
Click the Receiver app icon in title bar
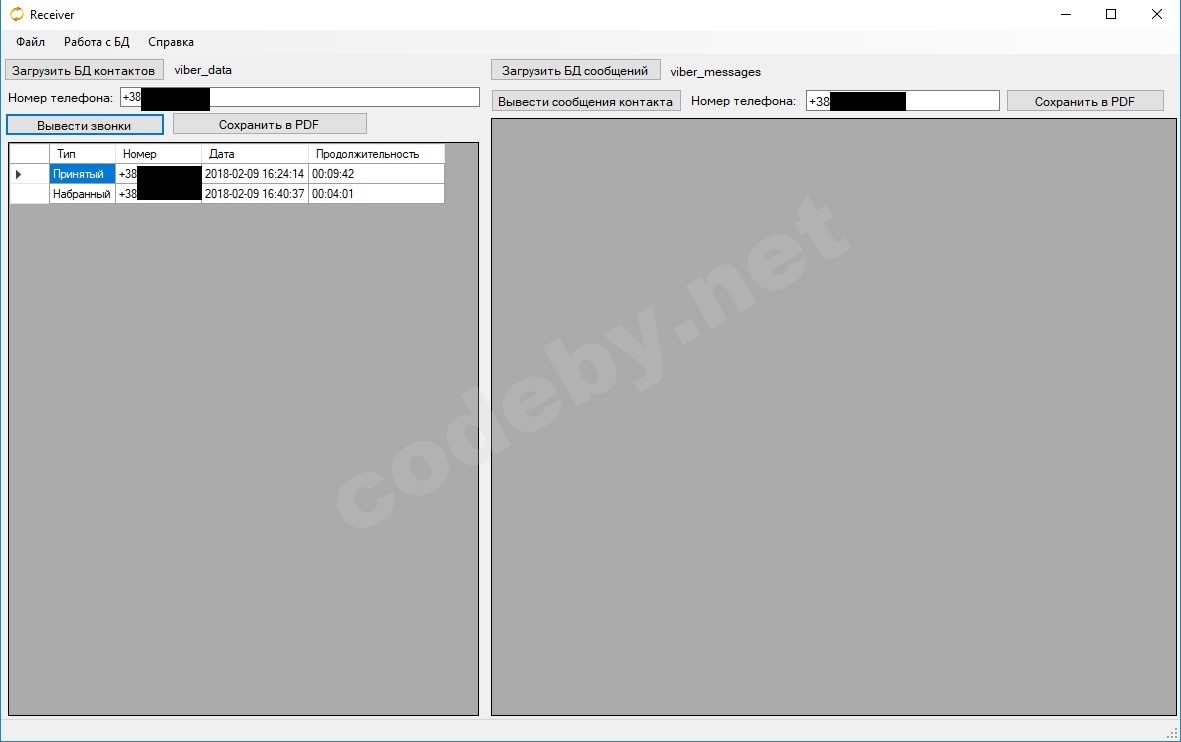click(17, 14)
